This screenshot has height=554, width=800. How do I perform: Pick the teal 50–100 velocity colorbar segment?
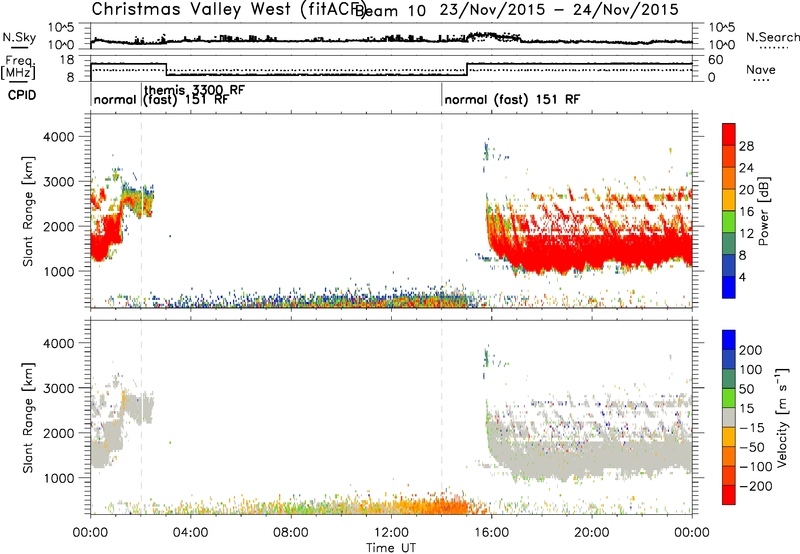tap(729, 379)
